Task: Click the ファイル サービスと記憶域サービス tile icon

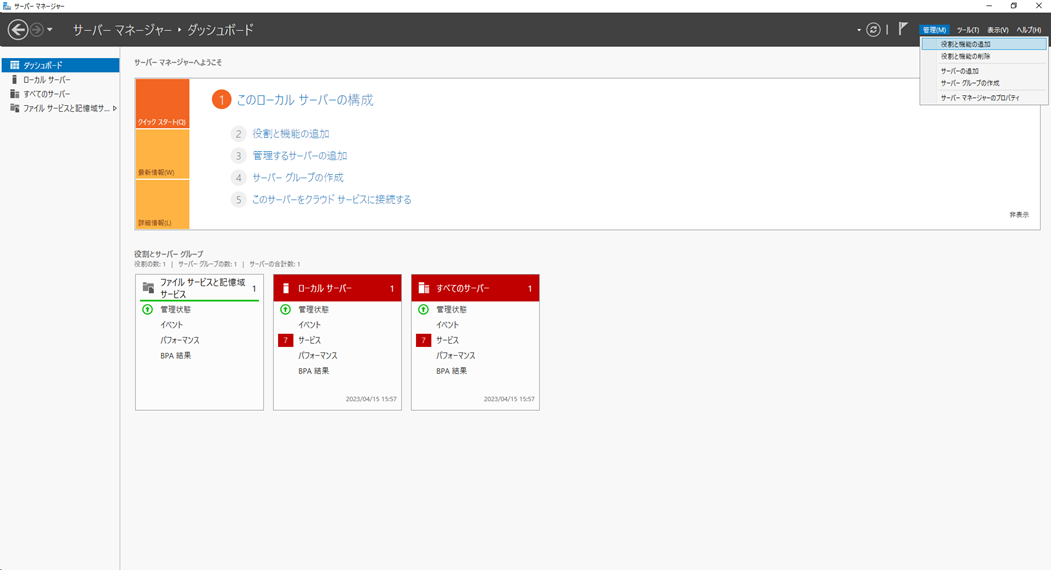Action: pyautogui.click(x=148, y=288)
